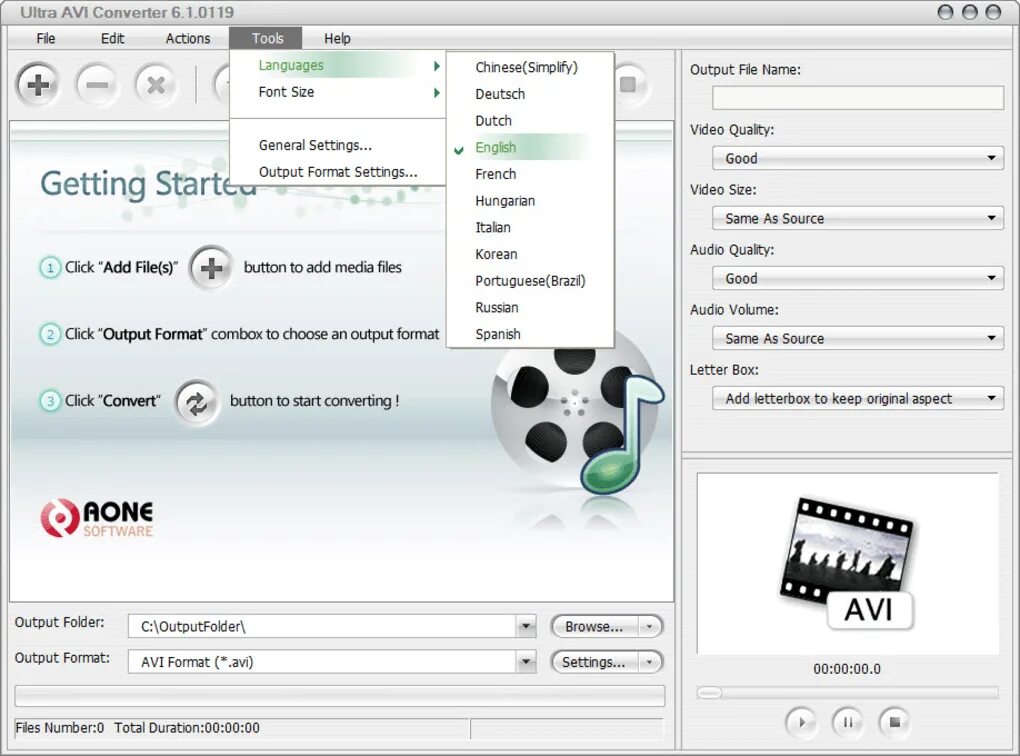
Task: Select Portuguese(Brazil) language
Action: (x=530, y=280)
